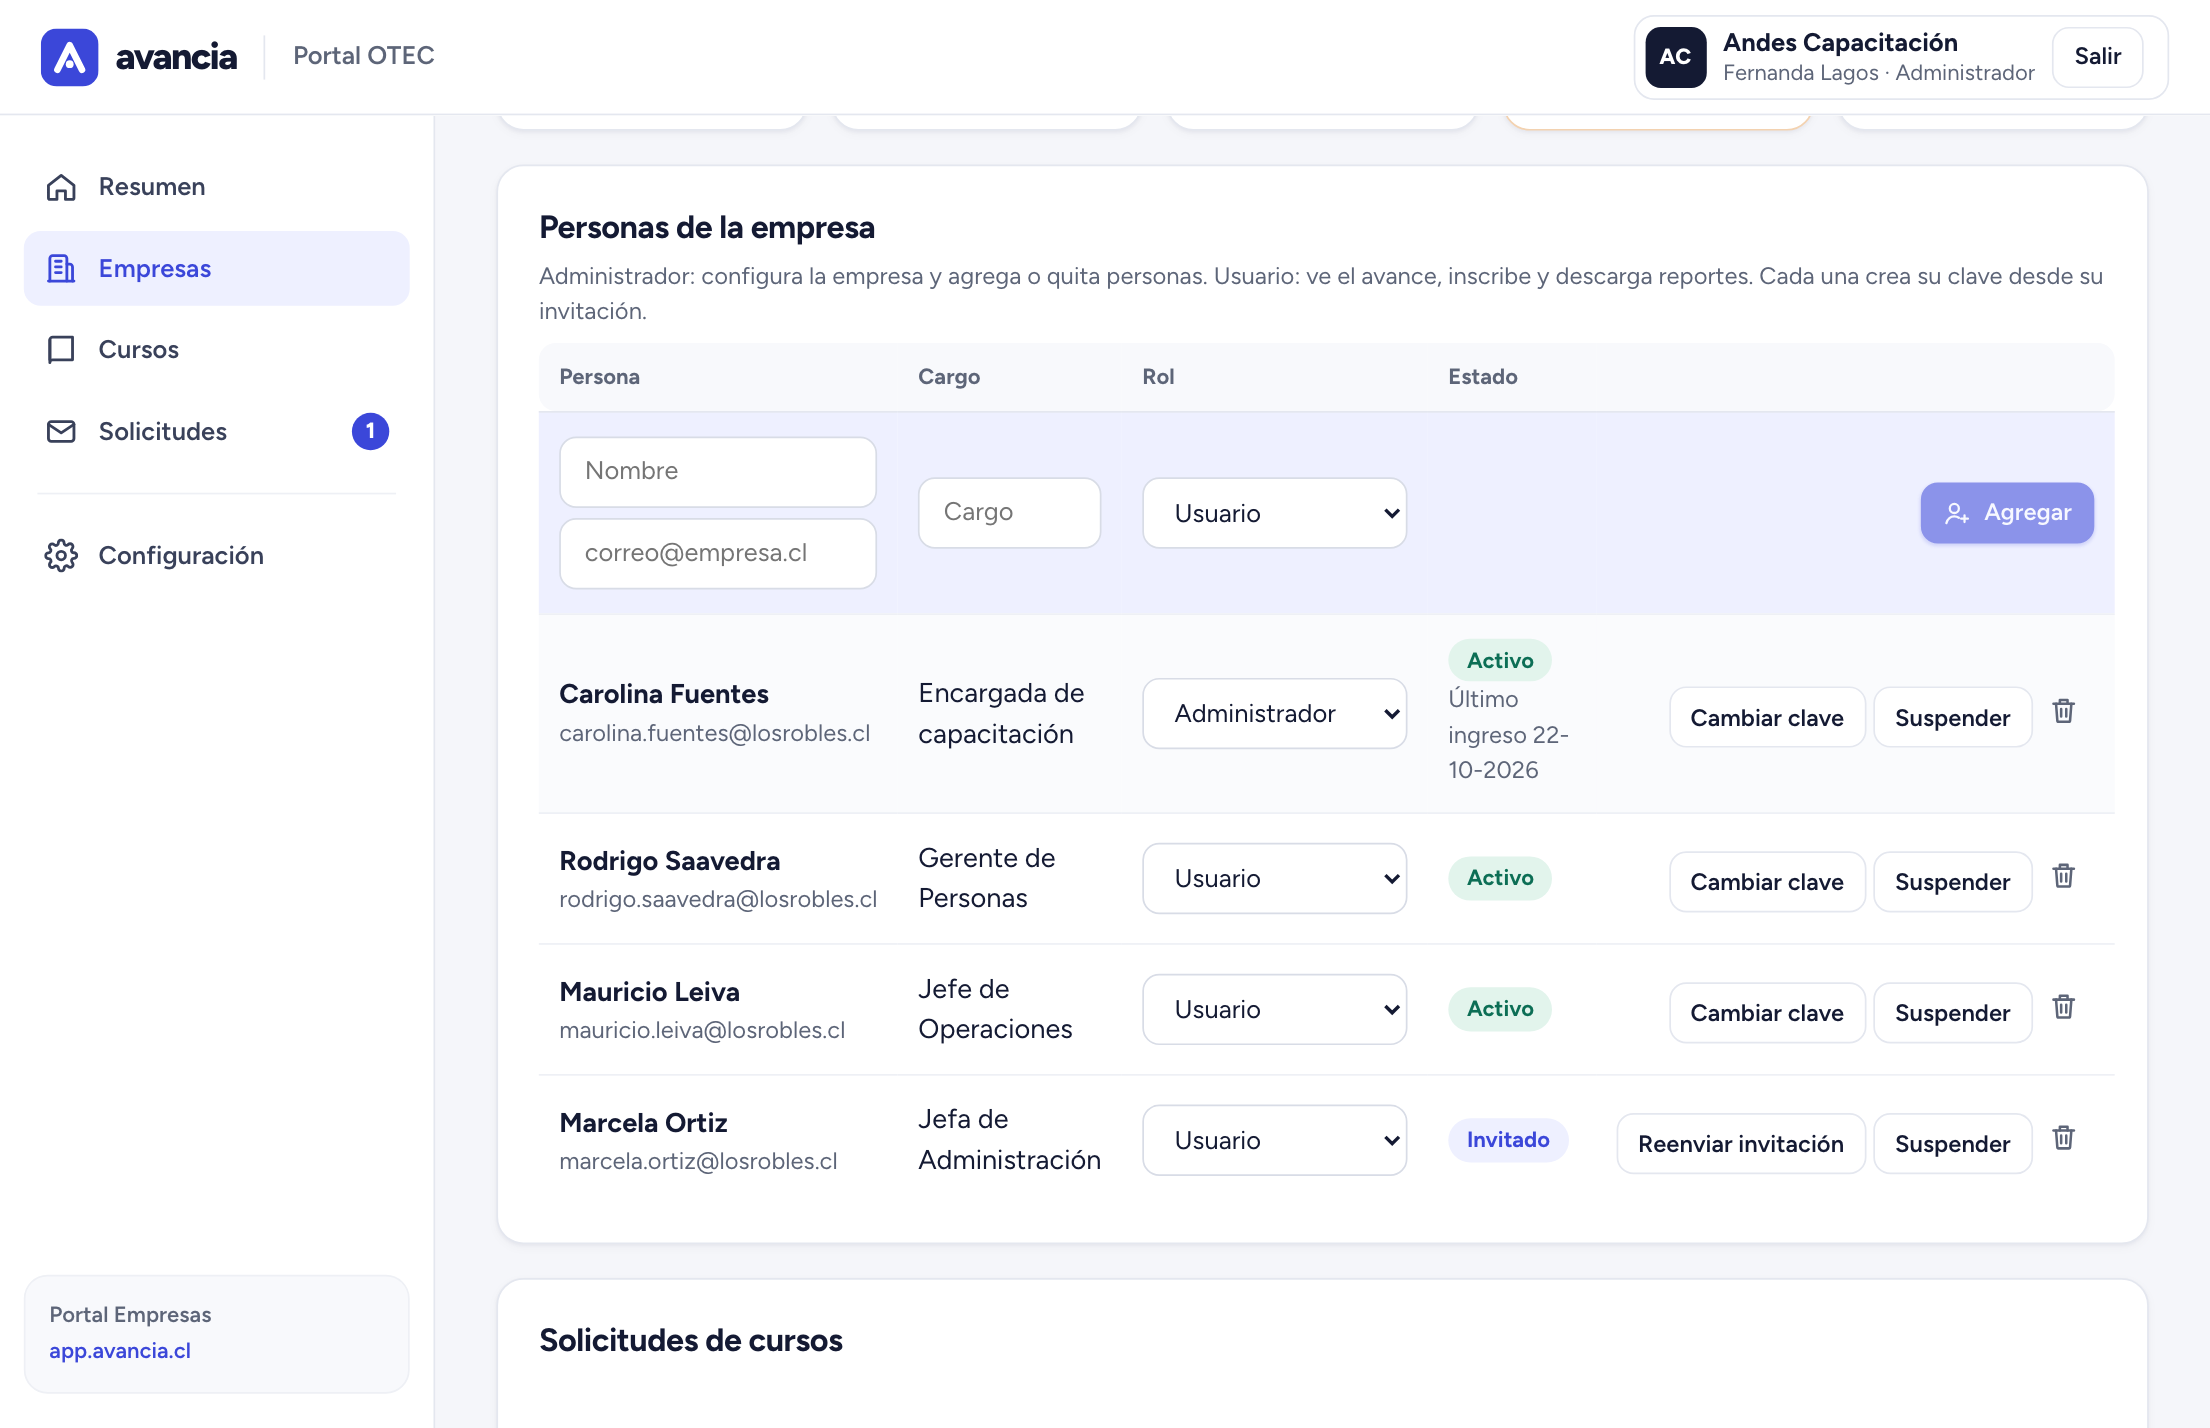Viewport: 2210px width, 1428px height.
Task: Click the Solicitudes notification badge
Action: pos(370,431)
